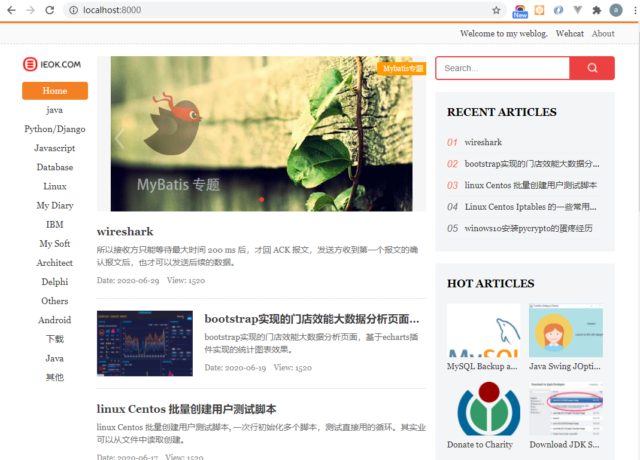Open the My Diary category

[x=55, y=205]
